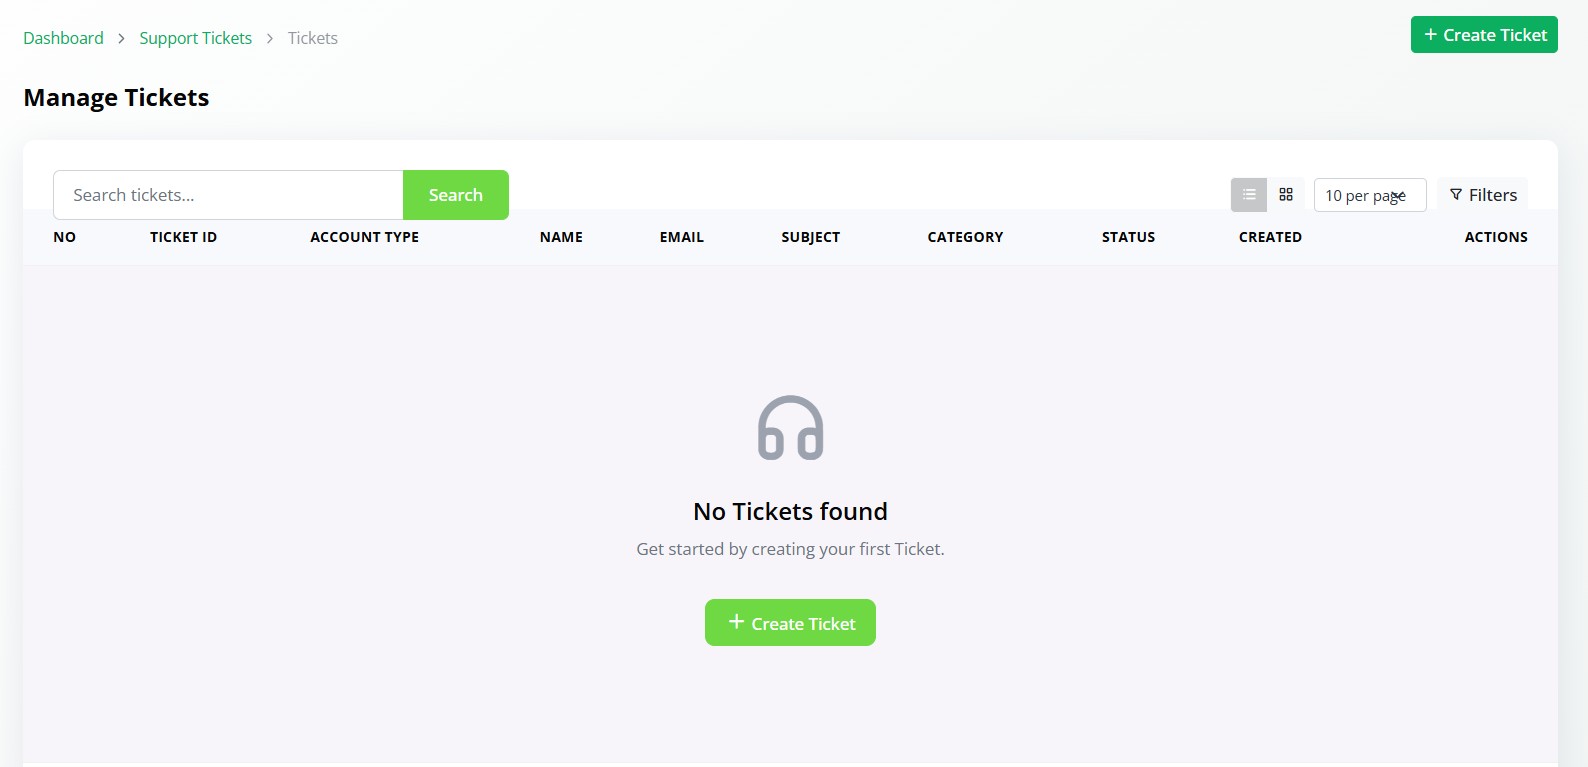
Task: Click the Category column header
Action: point(965,237)
